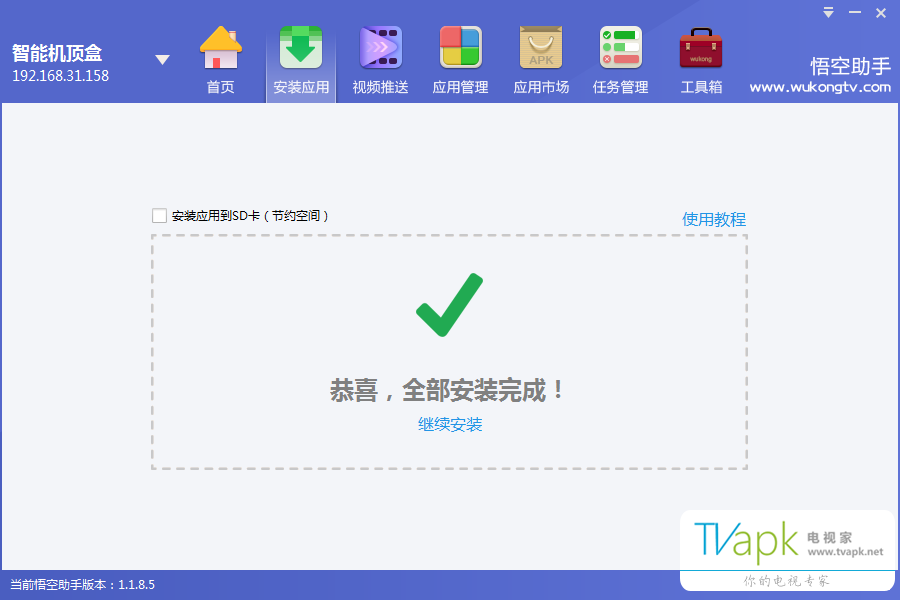Expand device list dropdown arrow
Viewport: 900px width, 600px height.
click(x=162, y=60)
